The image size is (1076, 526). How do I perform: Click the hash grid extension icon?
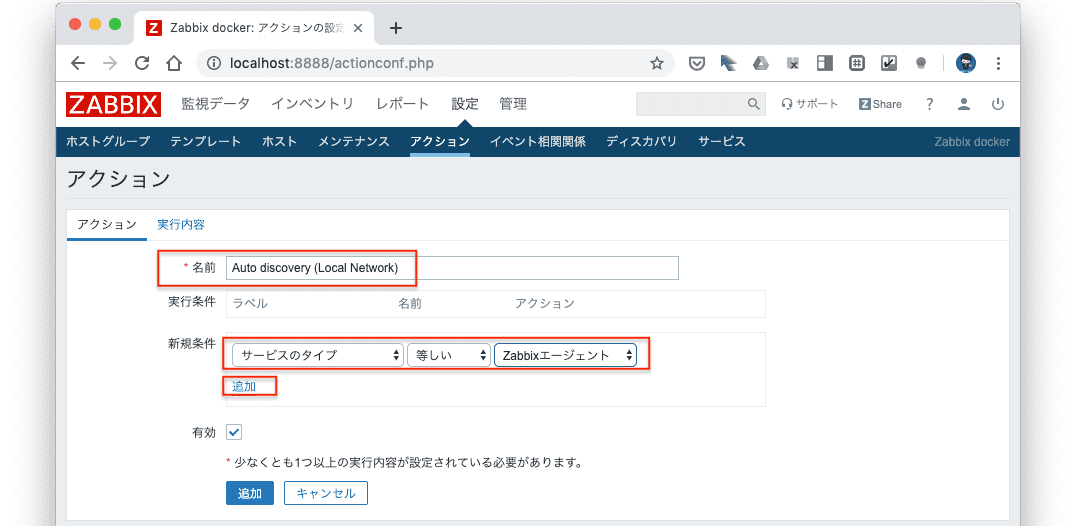click(x=856, y=64)
